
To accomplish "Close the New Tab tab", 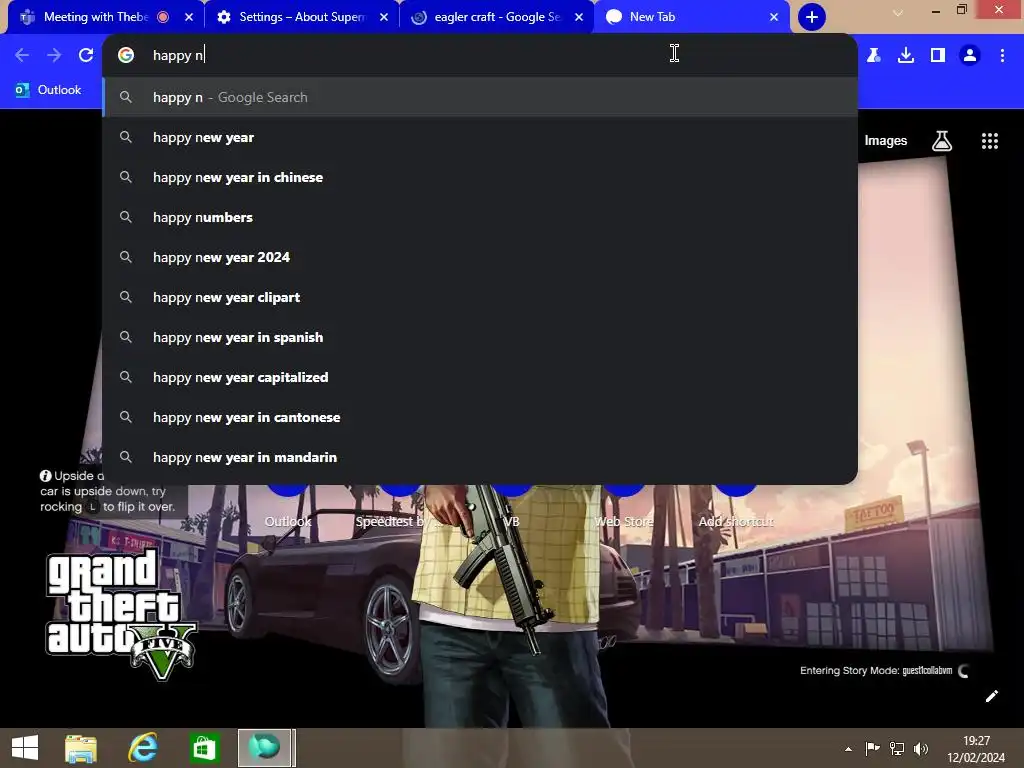I will (774, 17).
